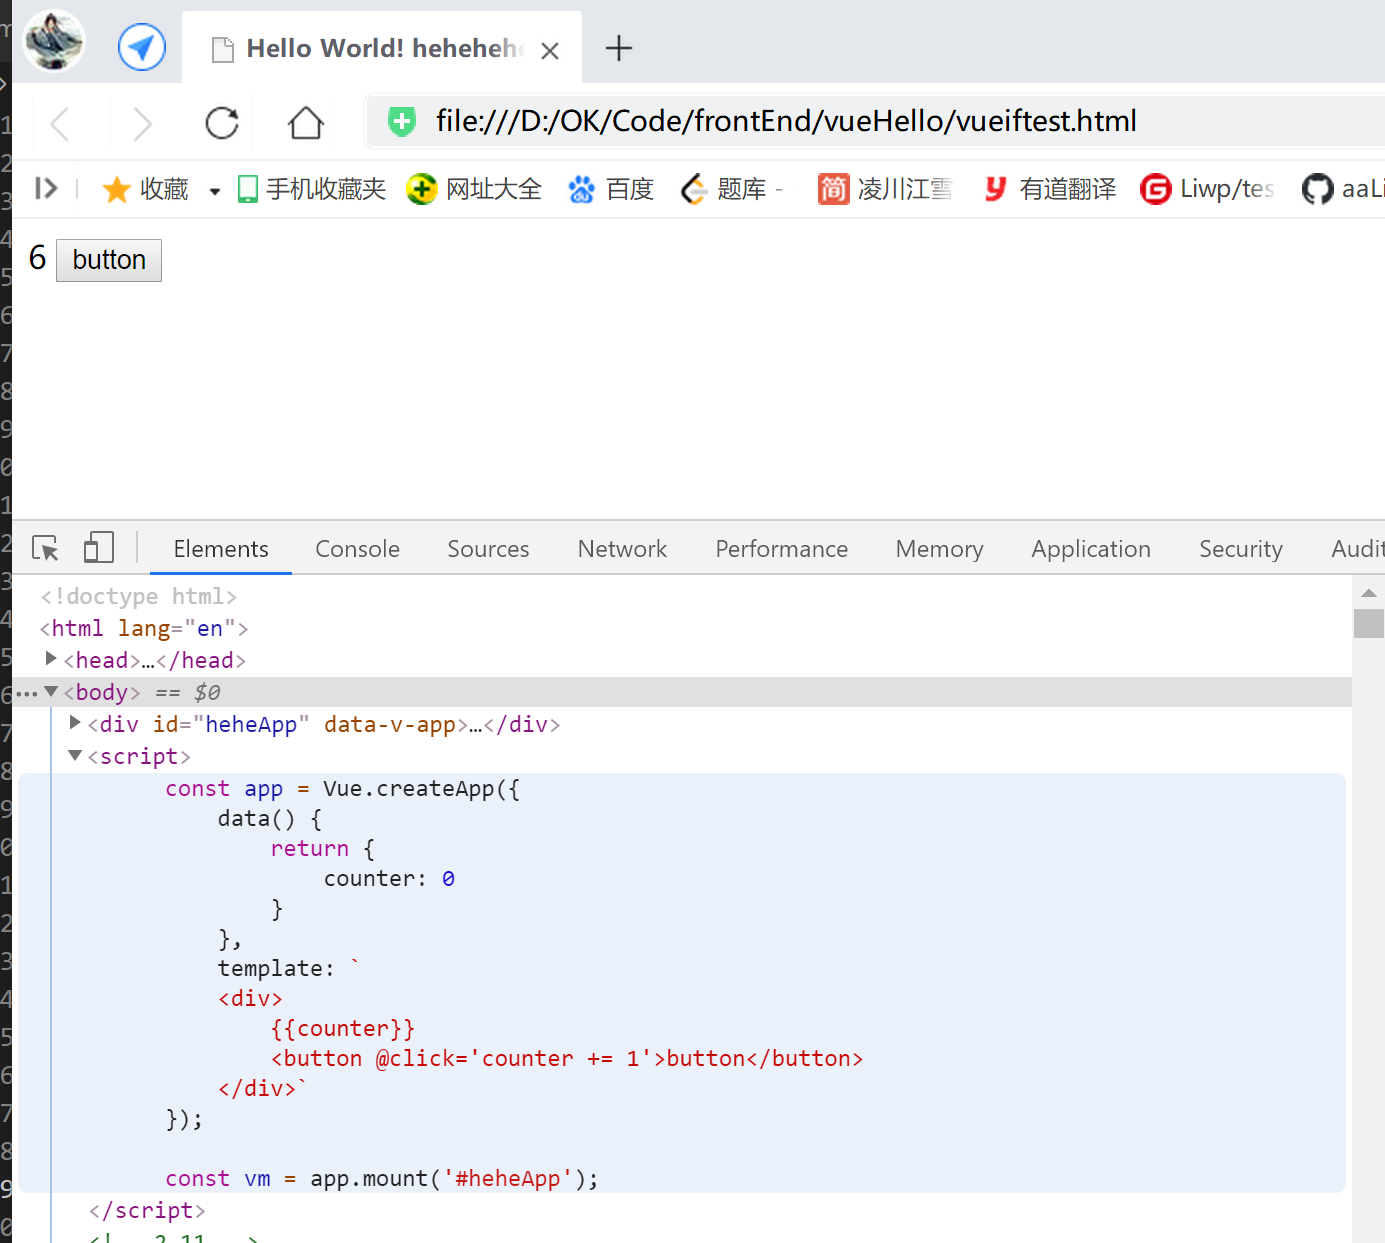This screenshot has width=1385, height=1243.
Task: Open the GitHub aaLi bookmark
Action: (1343, 189)
